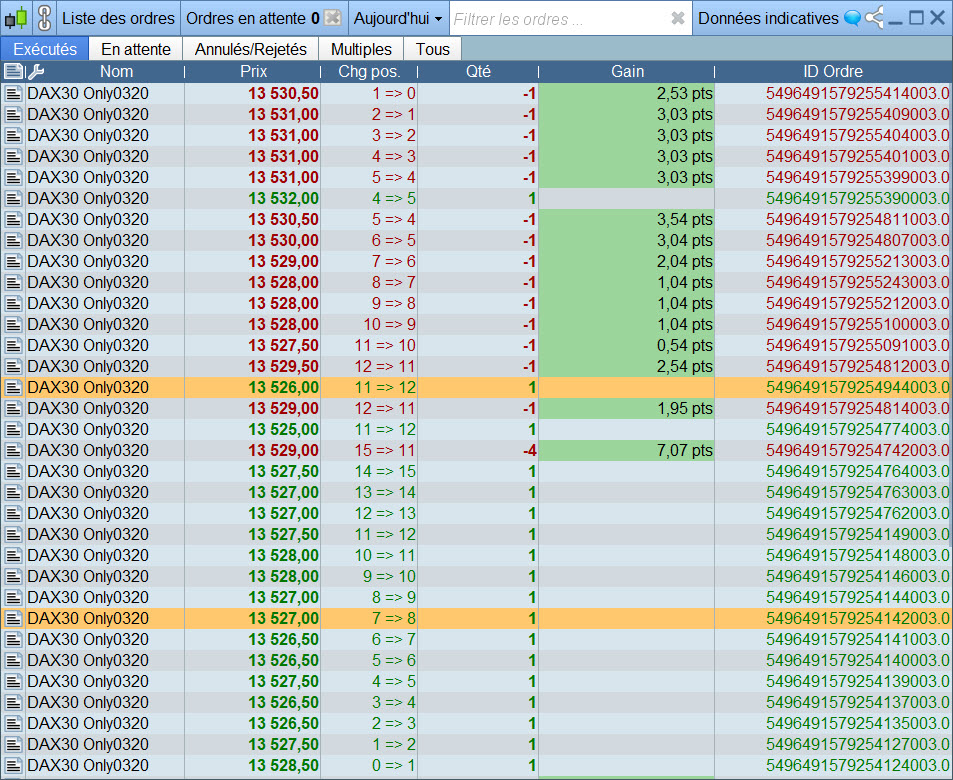Click the candlestick chart icon

click(x=16, y=18)
